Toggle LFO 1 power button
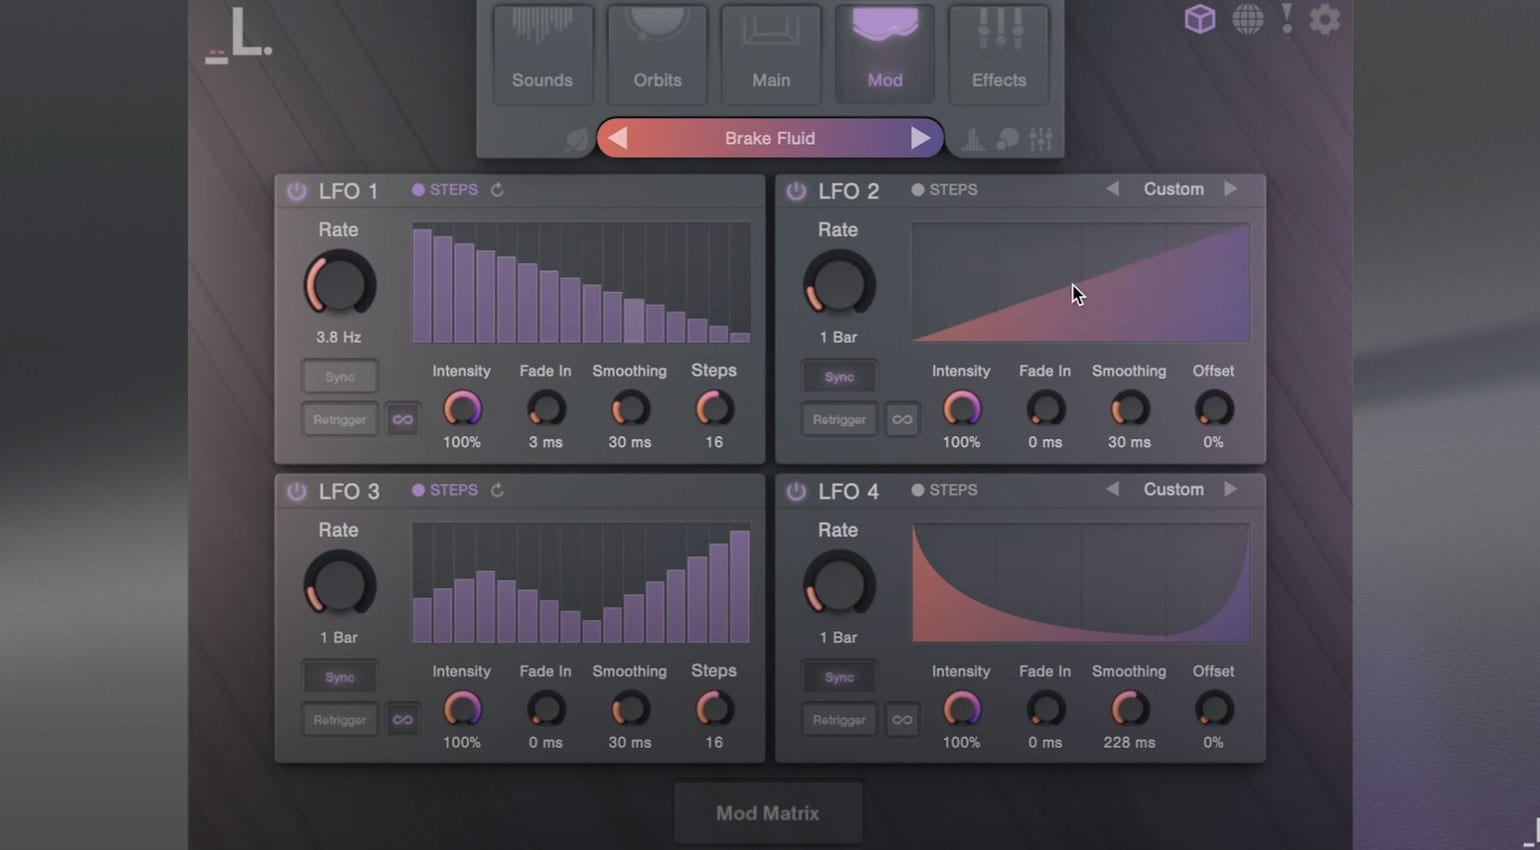The height and width of the screenshot is (850, 1540). pyautogui.click(x=297, y=191)
